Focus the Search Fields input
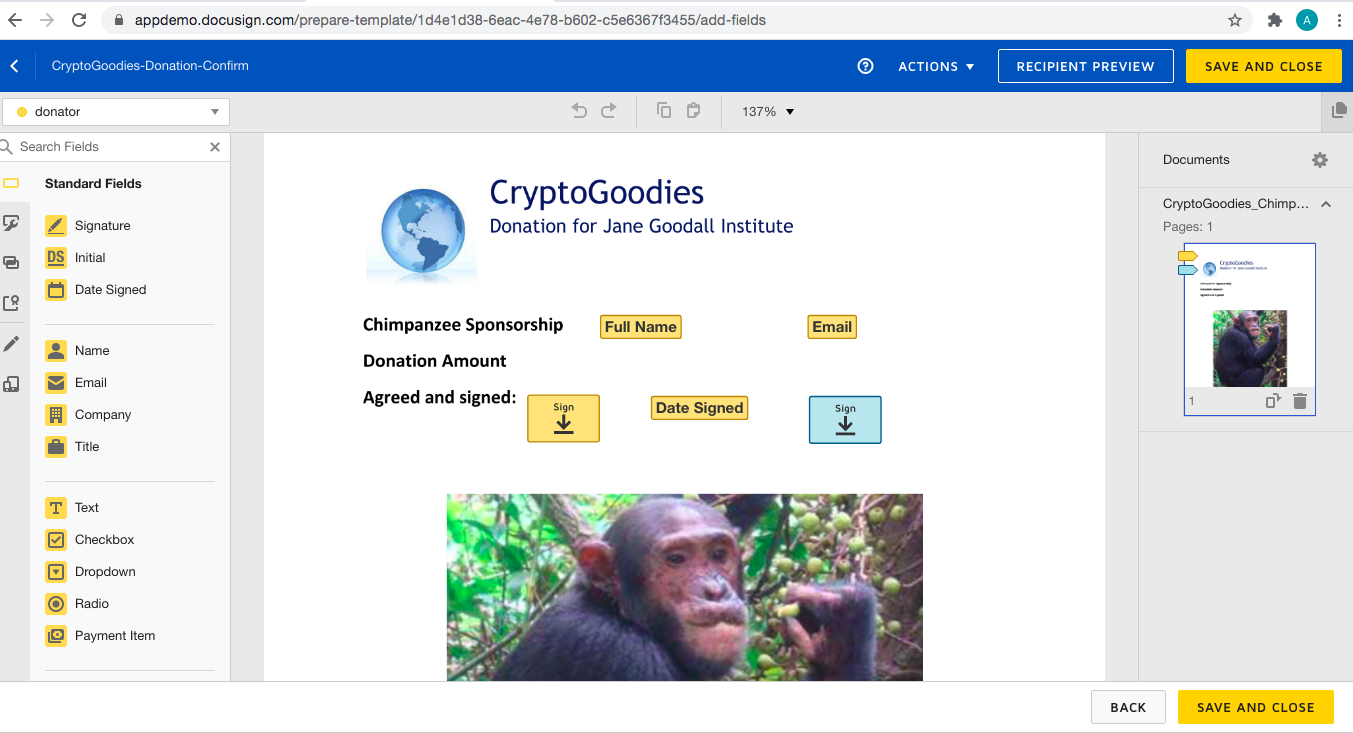The width and height of the screenshot is (1353, 733). click(x=110, y=147)
